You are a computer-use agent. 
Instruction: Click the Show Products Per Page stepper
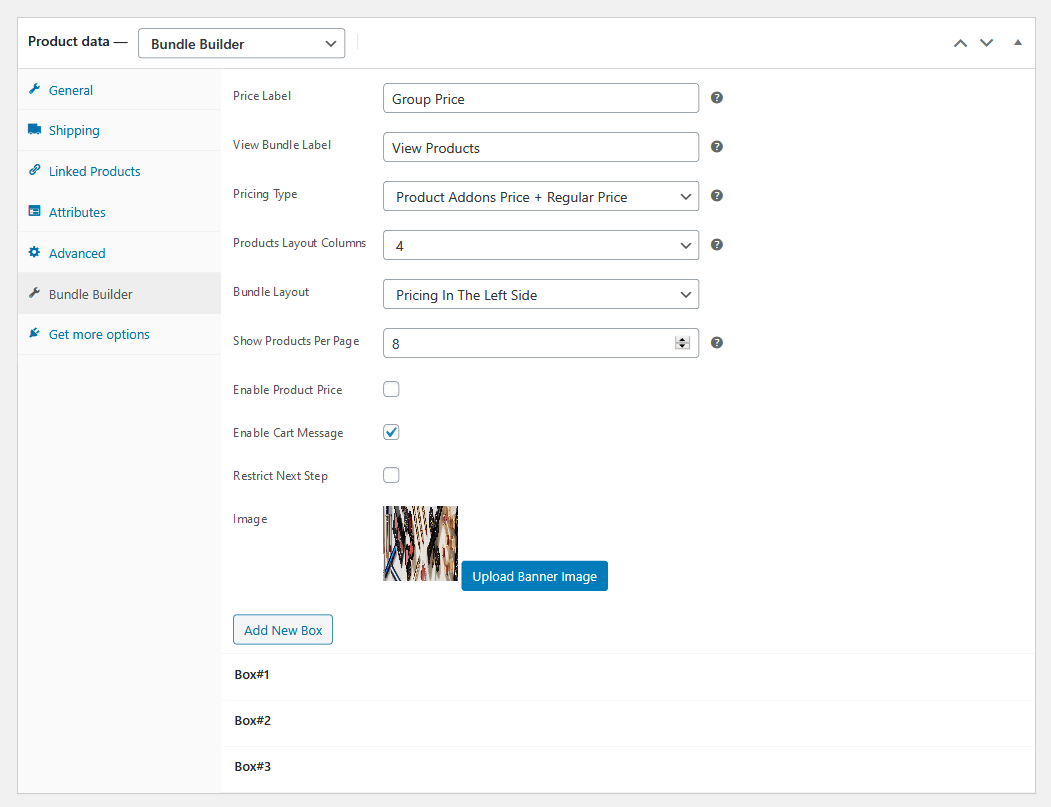coord(683,343)
